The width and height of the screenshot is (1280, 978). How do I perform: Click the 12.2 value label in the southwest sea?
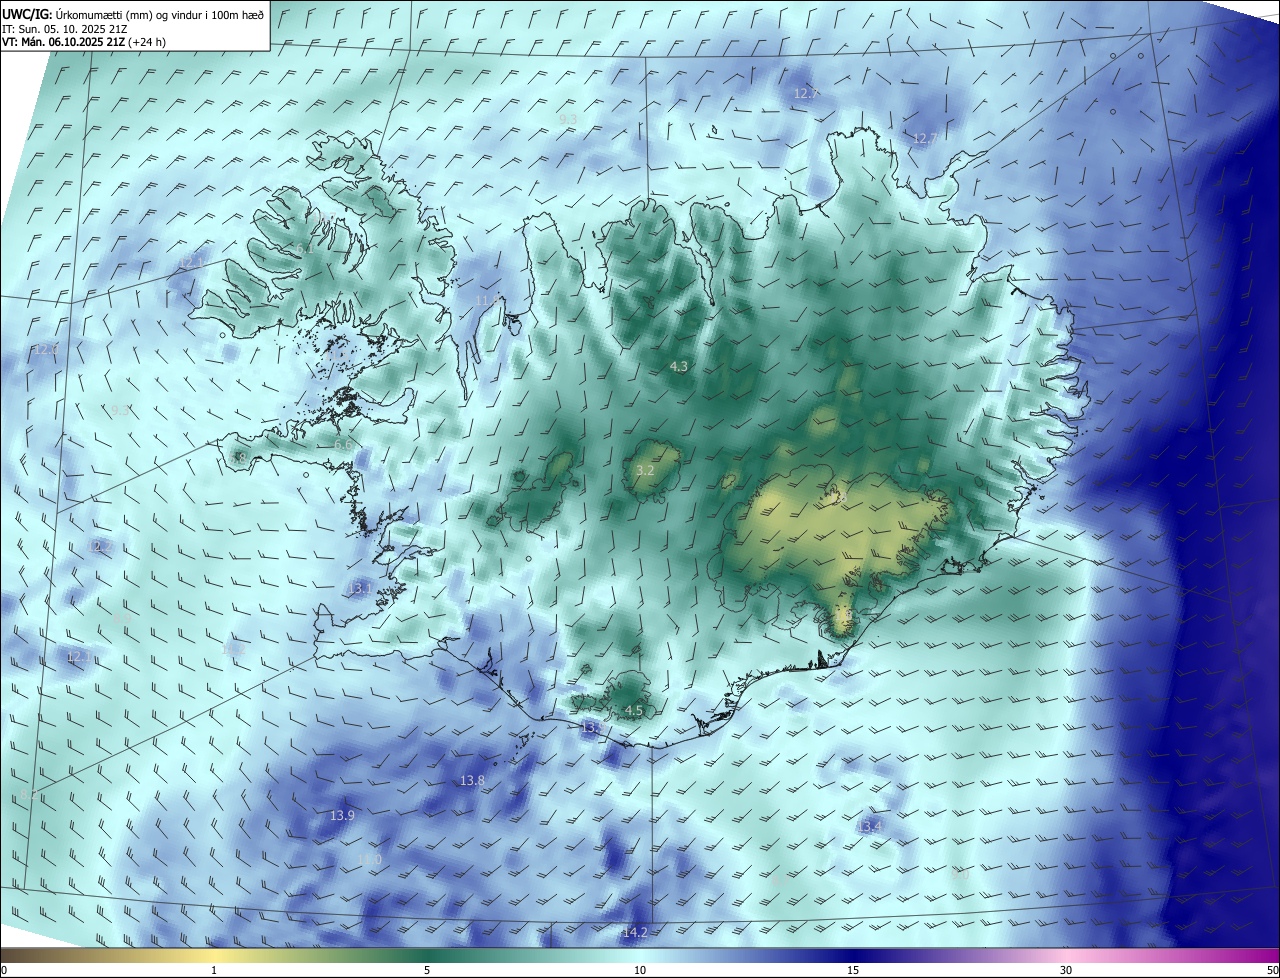(x=100, y=546)
